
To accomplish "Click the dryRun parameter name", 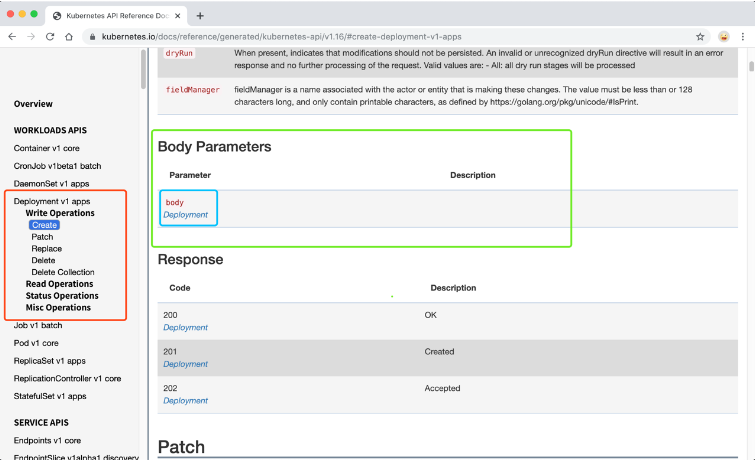I will pyautogui.click(x=179, y=53).
